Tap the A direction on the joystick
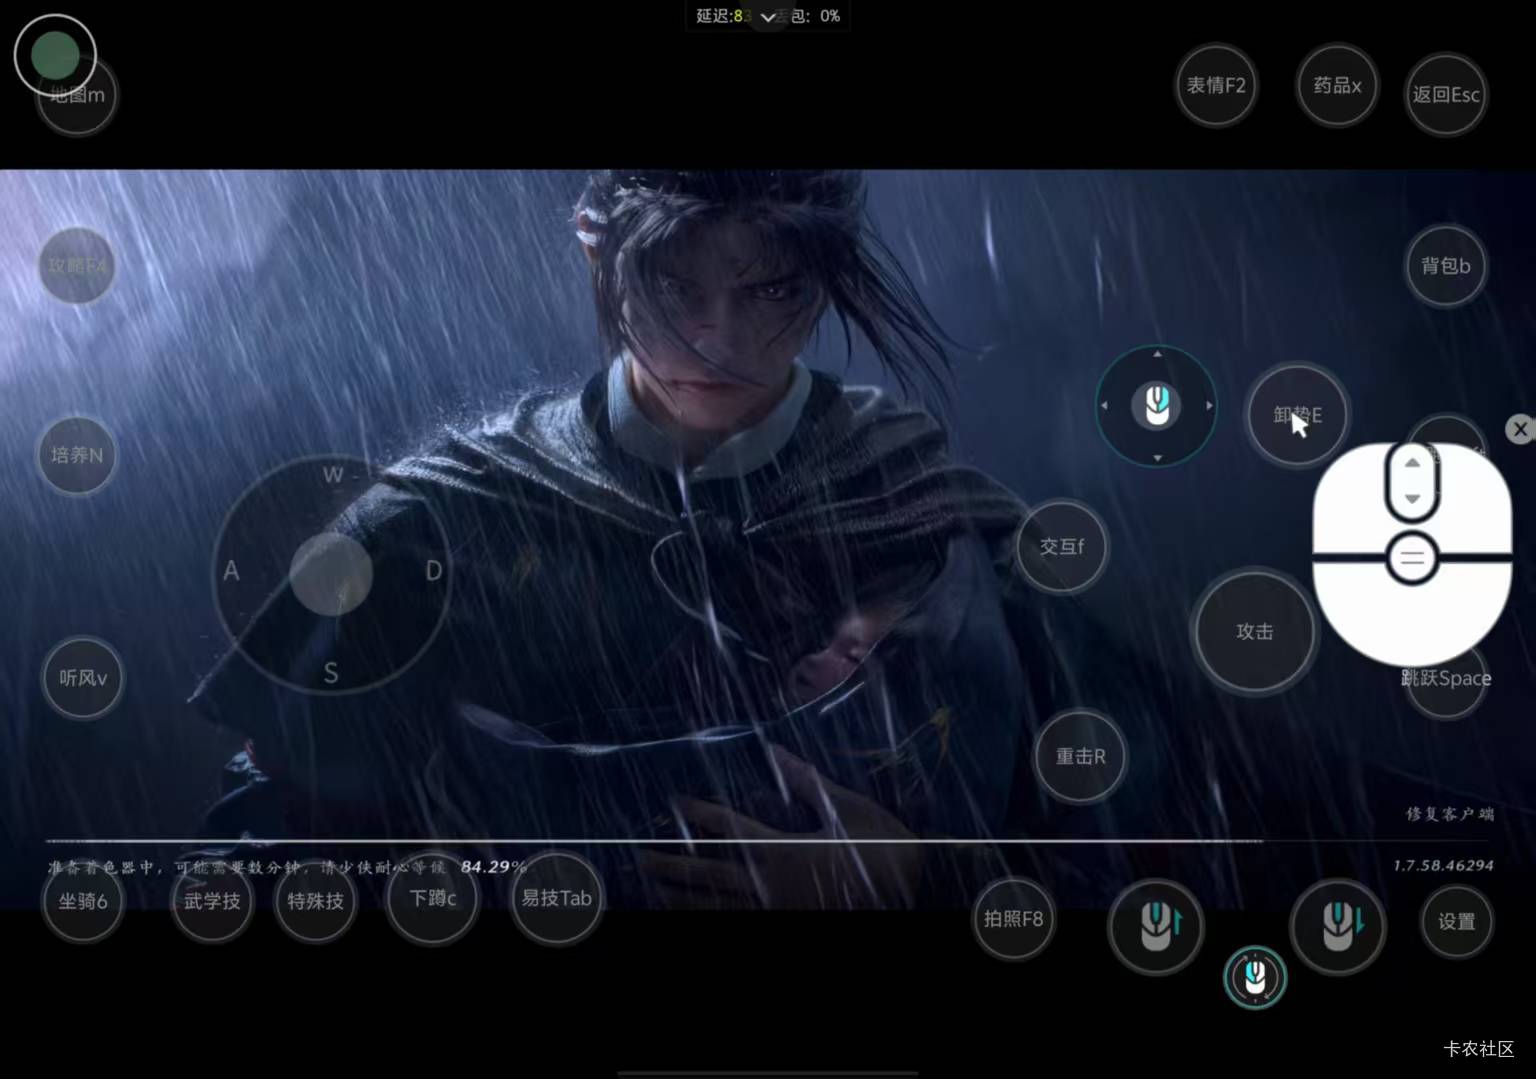Image resolution: width=1536 pixels, height=1079 pixels. [231, 571]
